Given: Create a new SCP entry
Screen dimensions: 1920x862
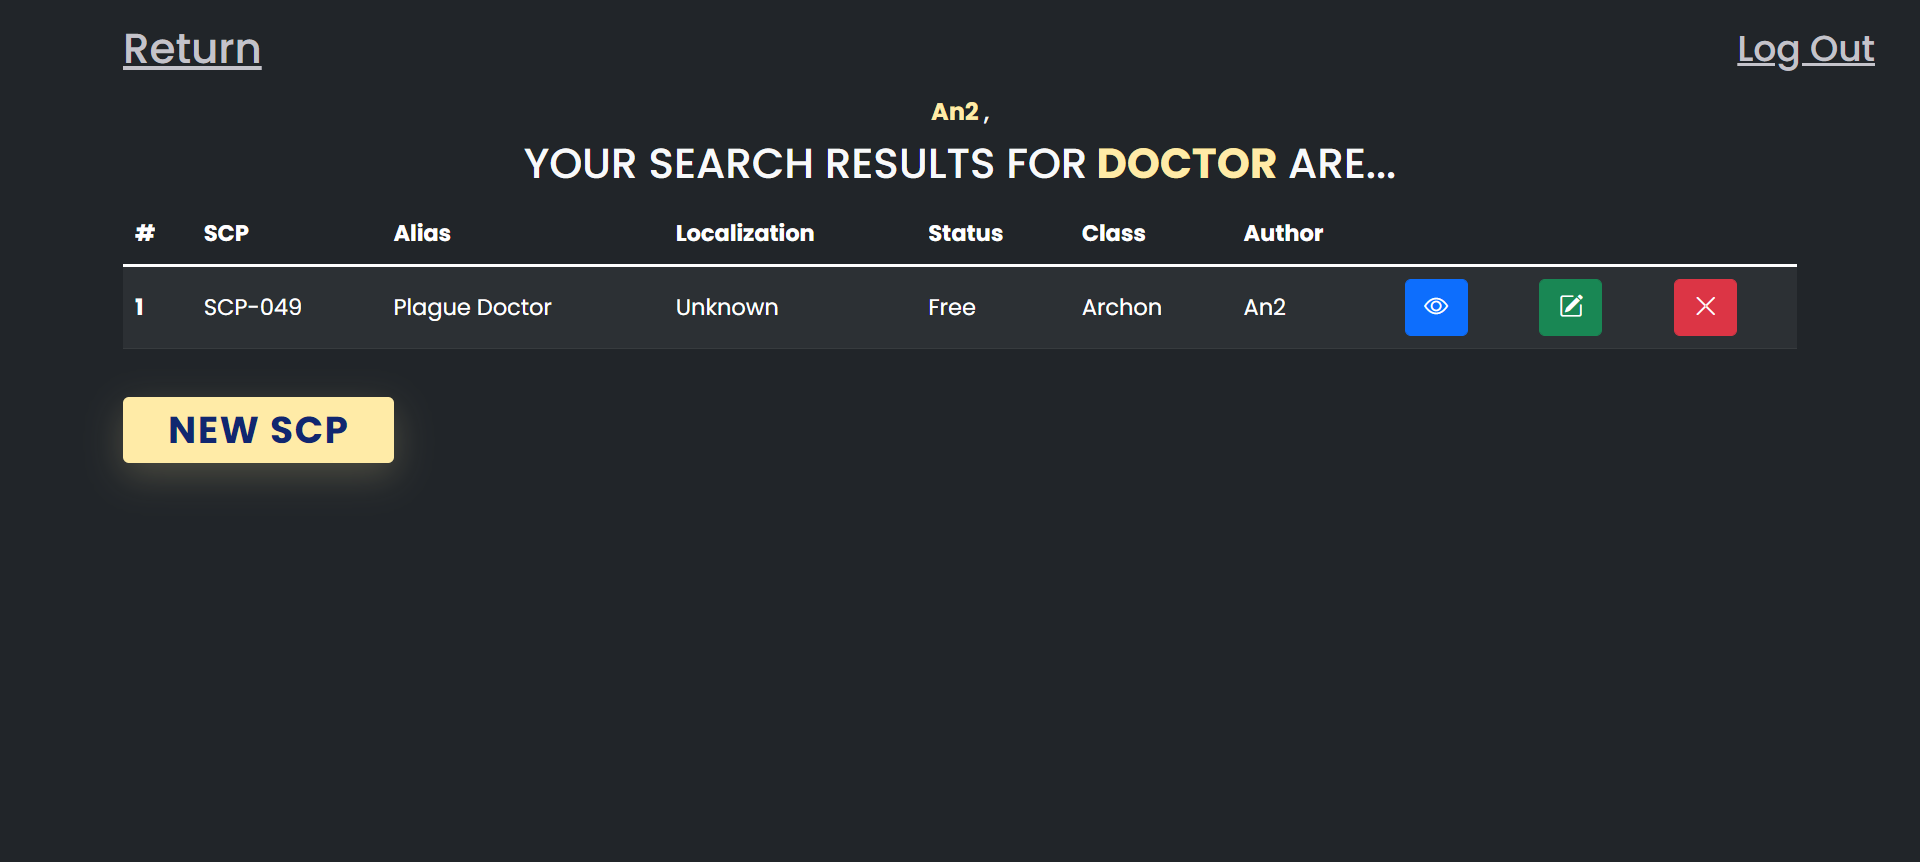Looking at the screenshot, I should pos(258,430).
